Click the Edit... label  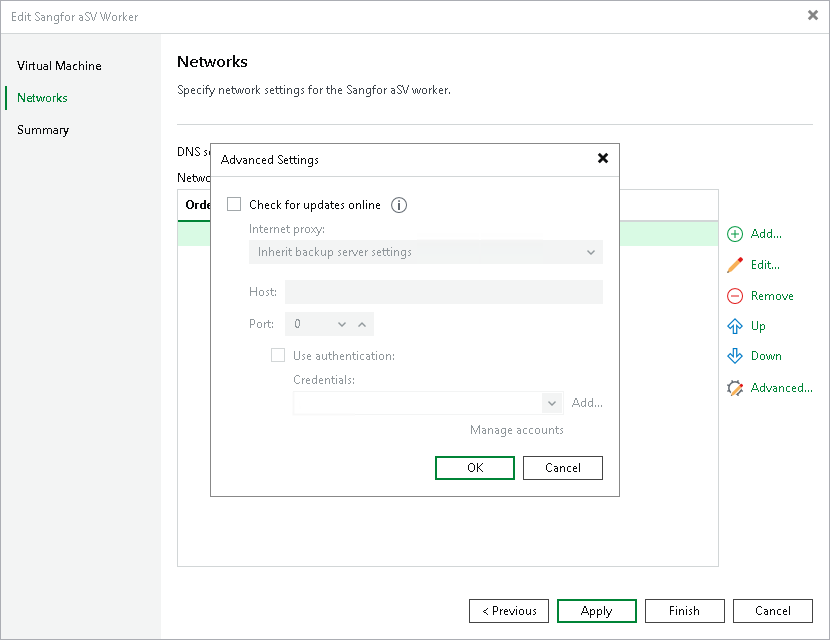coord(765,265)
